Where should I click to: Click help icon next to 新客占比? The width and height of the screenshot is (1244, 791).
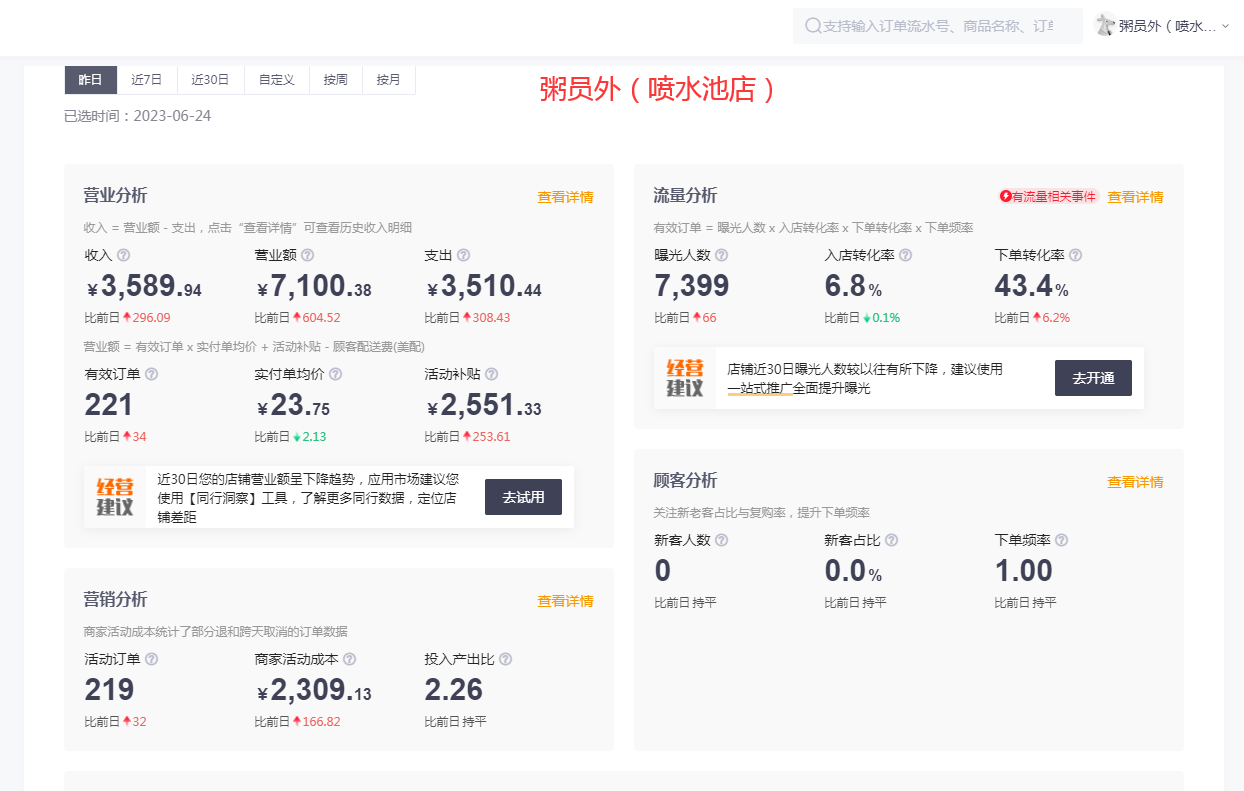892,540
